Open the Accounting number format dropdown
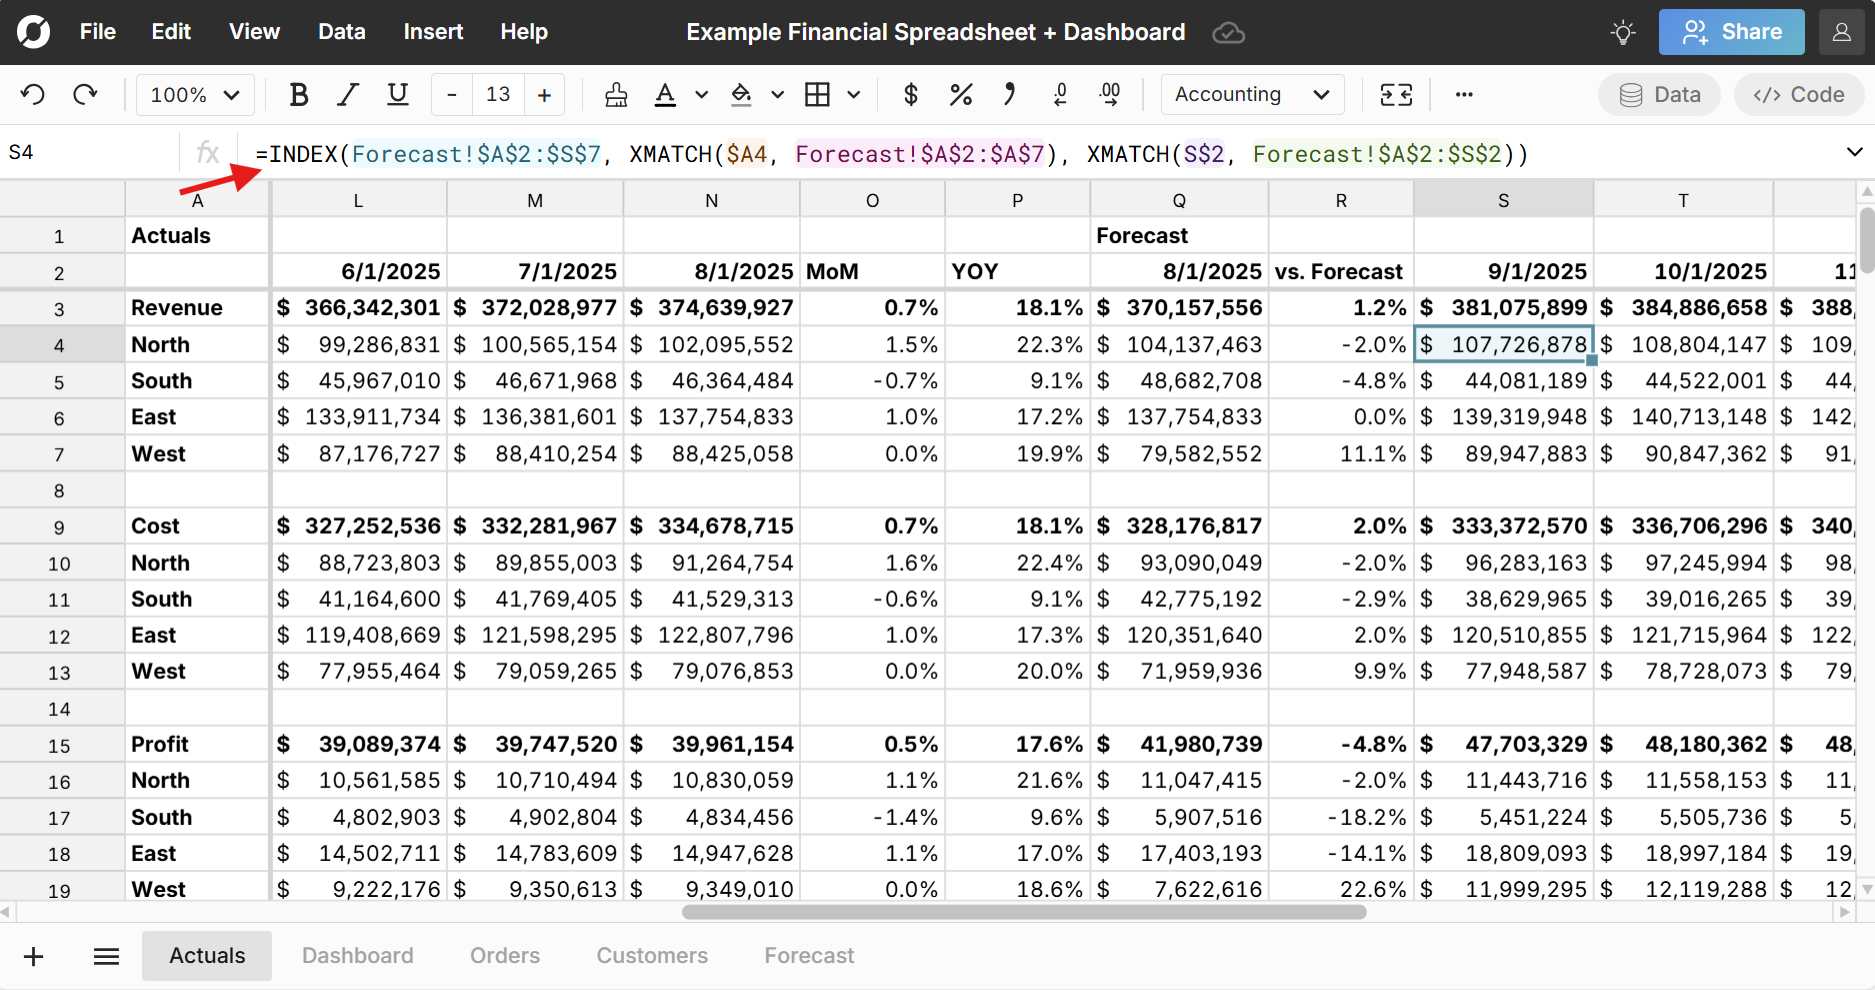Viewport: 1875px width, 990px height. tap(1252, 94)
